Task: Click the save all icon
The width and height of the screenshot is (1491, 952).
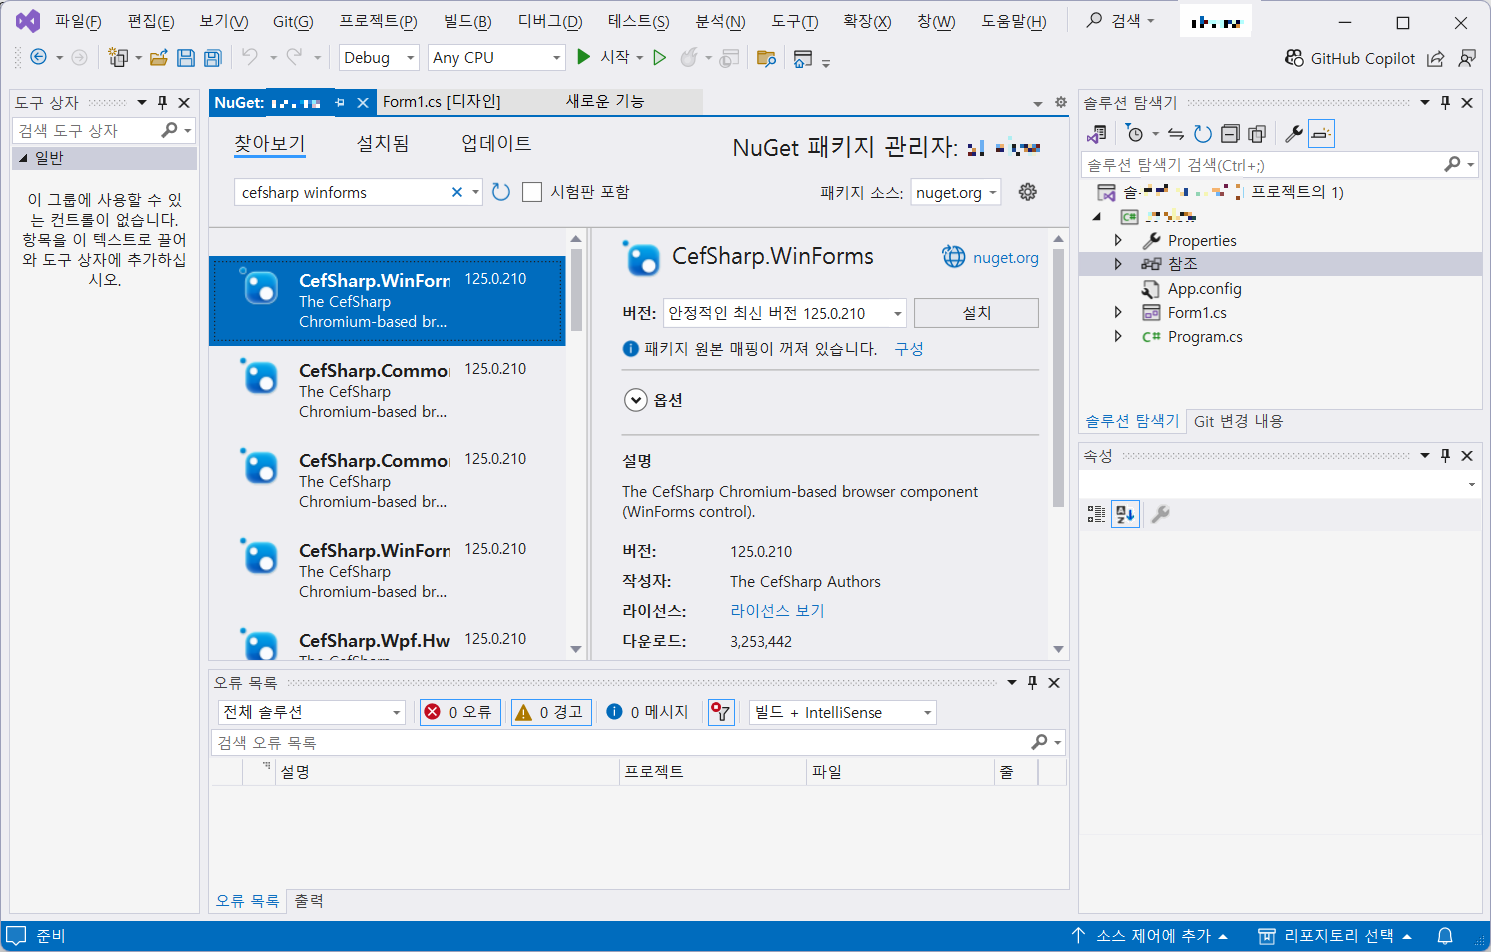Action: [212, 58]
